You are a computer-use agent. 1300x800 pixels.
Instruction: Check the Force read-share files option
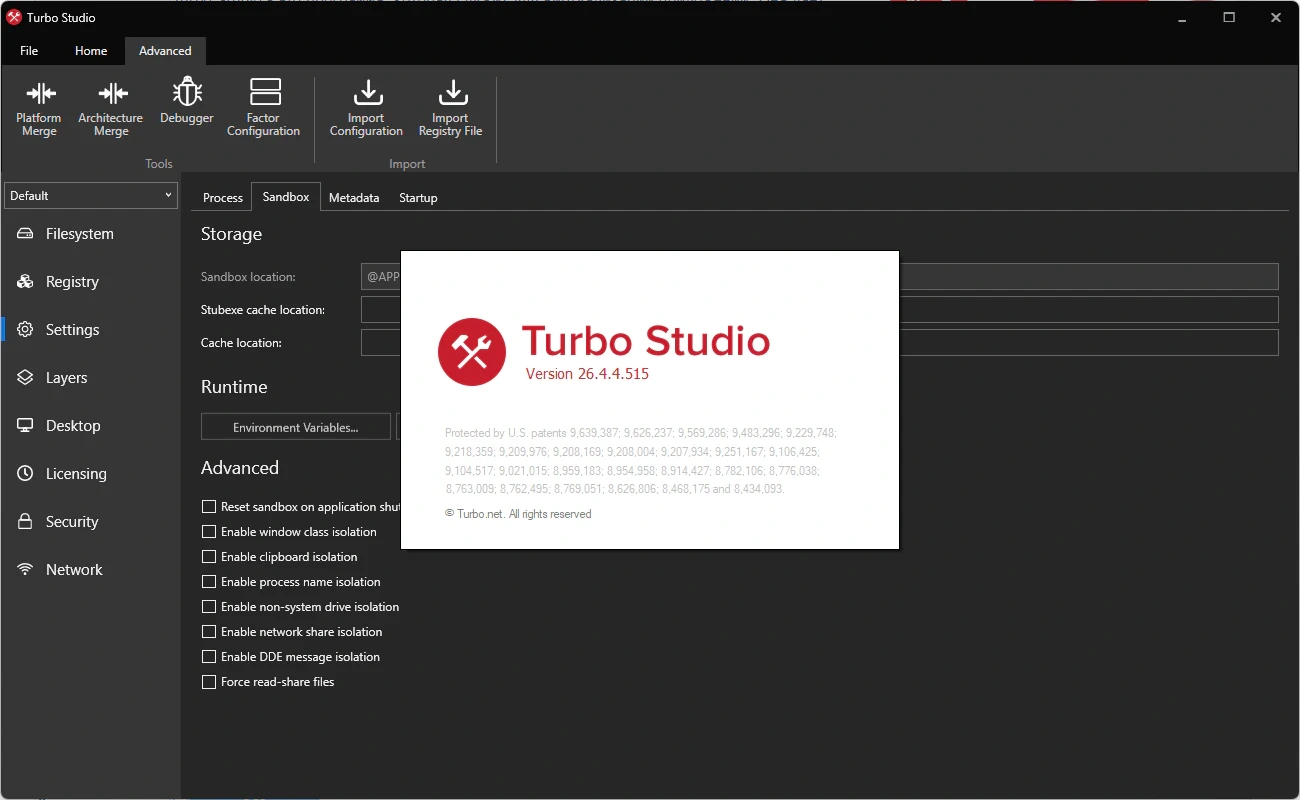209,682
